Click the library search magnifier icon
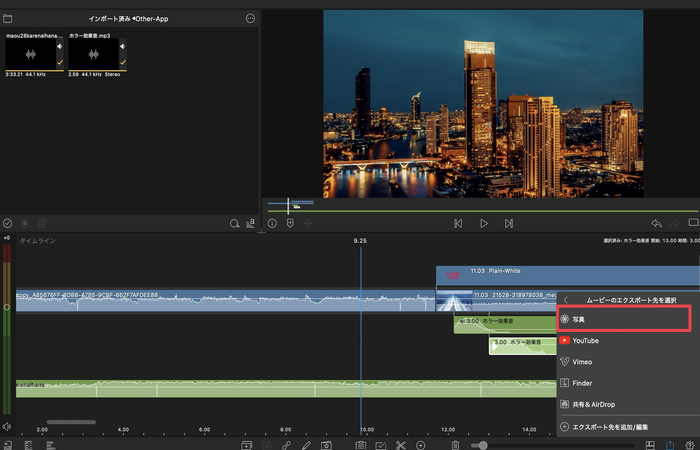700x450 pixels. 234,224
